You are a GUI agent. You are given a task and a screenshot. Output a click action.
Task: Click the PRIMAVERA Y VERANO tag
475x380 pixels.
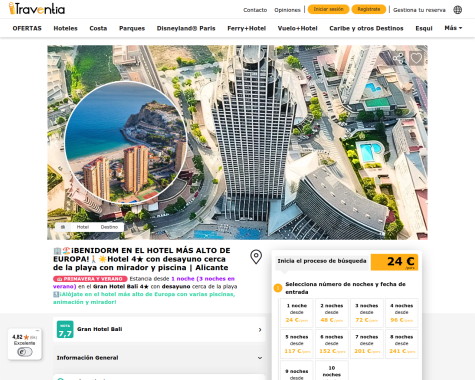pos(90,279)
